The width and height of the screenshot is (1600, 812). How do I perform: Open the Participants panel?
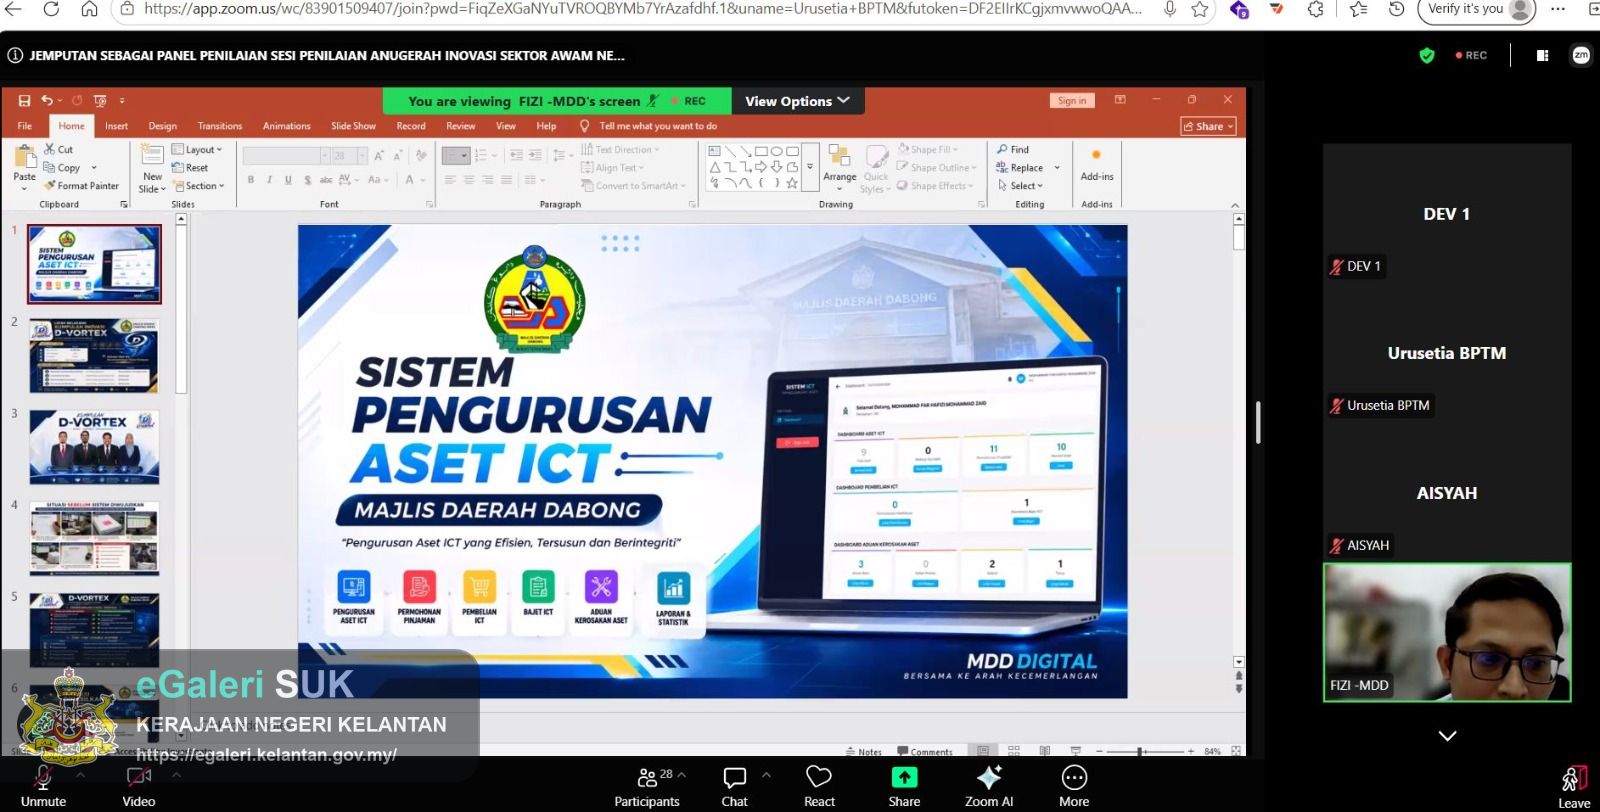click(647, 786)
